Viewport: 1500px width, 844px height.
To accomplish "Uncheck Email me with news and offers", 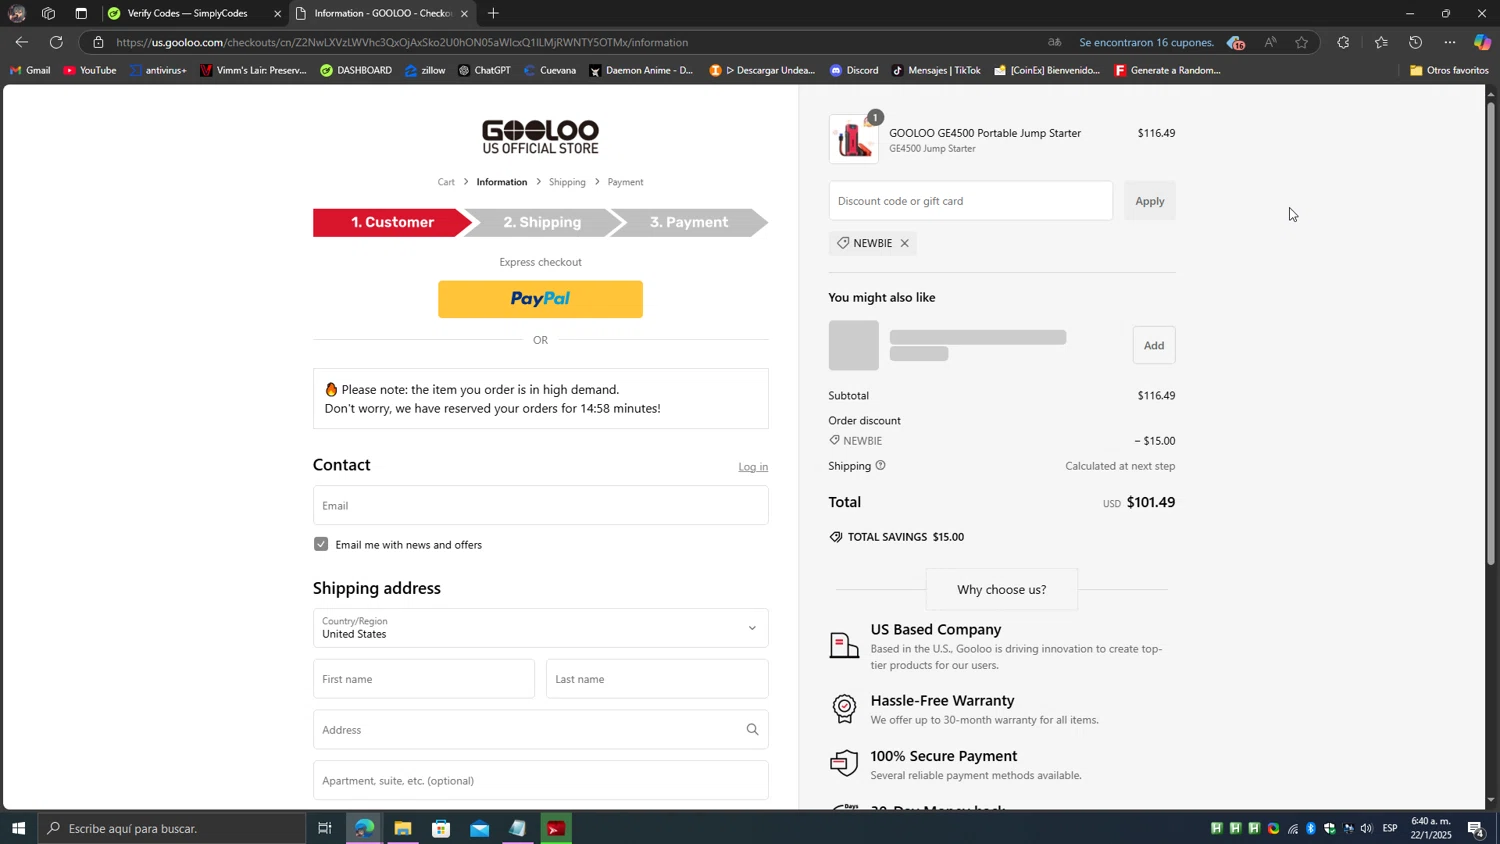I will click(x=321, y=544).
